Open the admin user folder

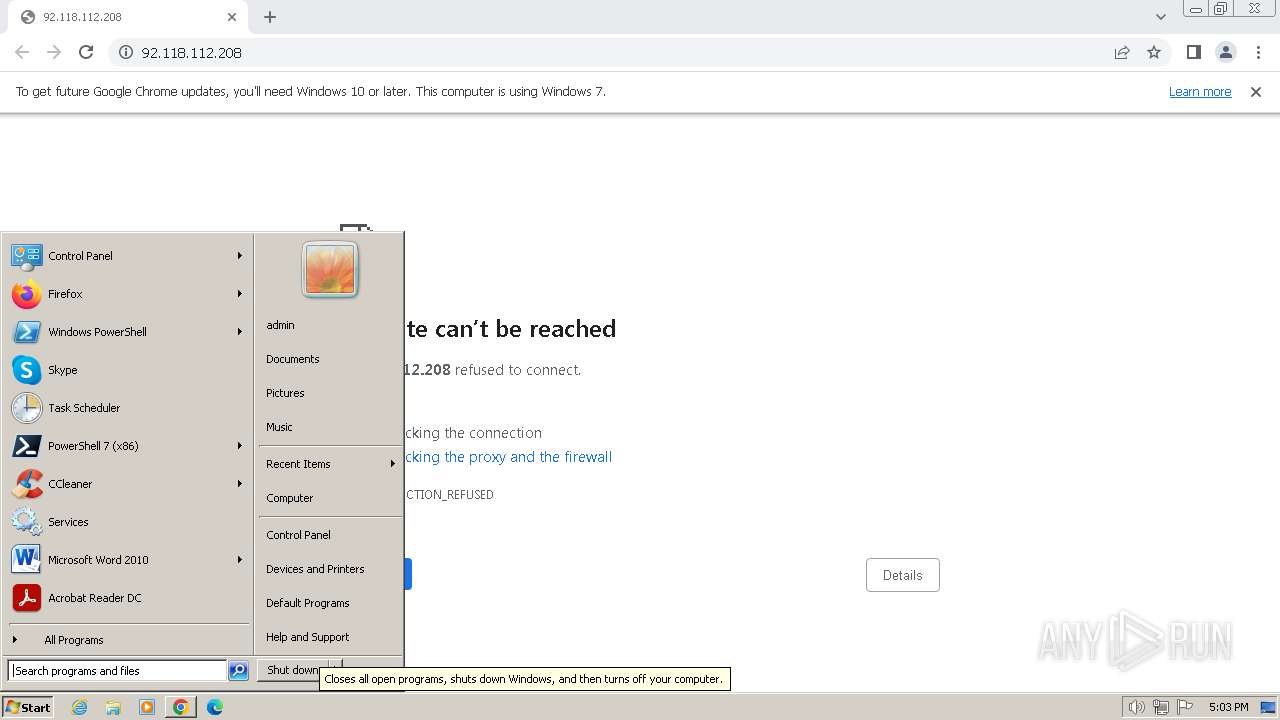[330, 325]
